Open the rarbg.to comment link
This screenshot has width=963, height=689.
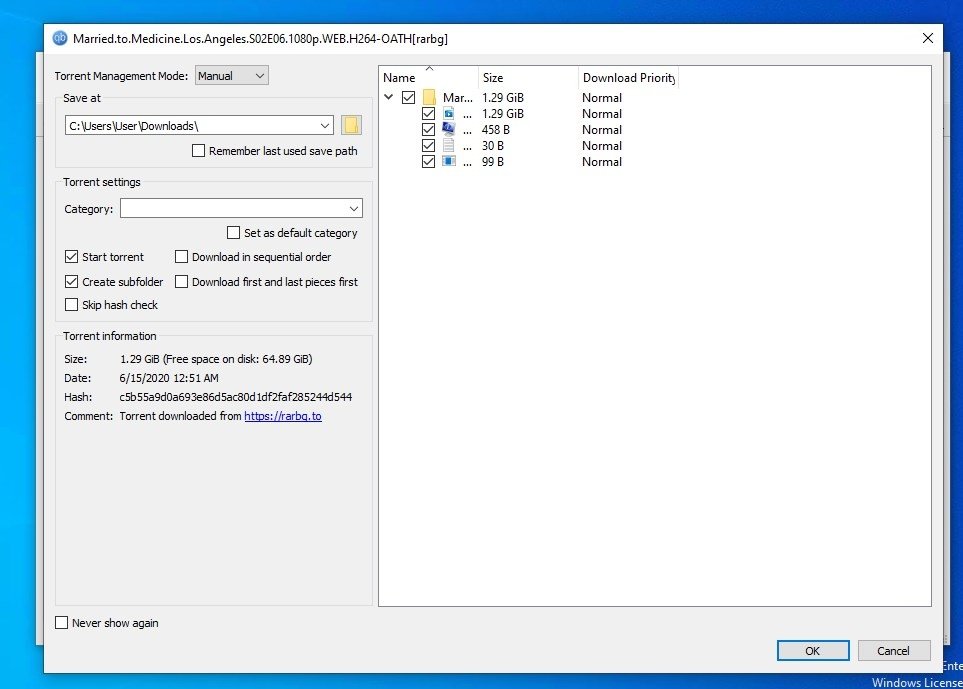[283, 416]
